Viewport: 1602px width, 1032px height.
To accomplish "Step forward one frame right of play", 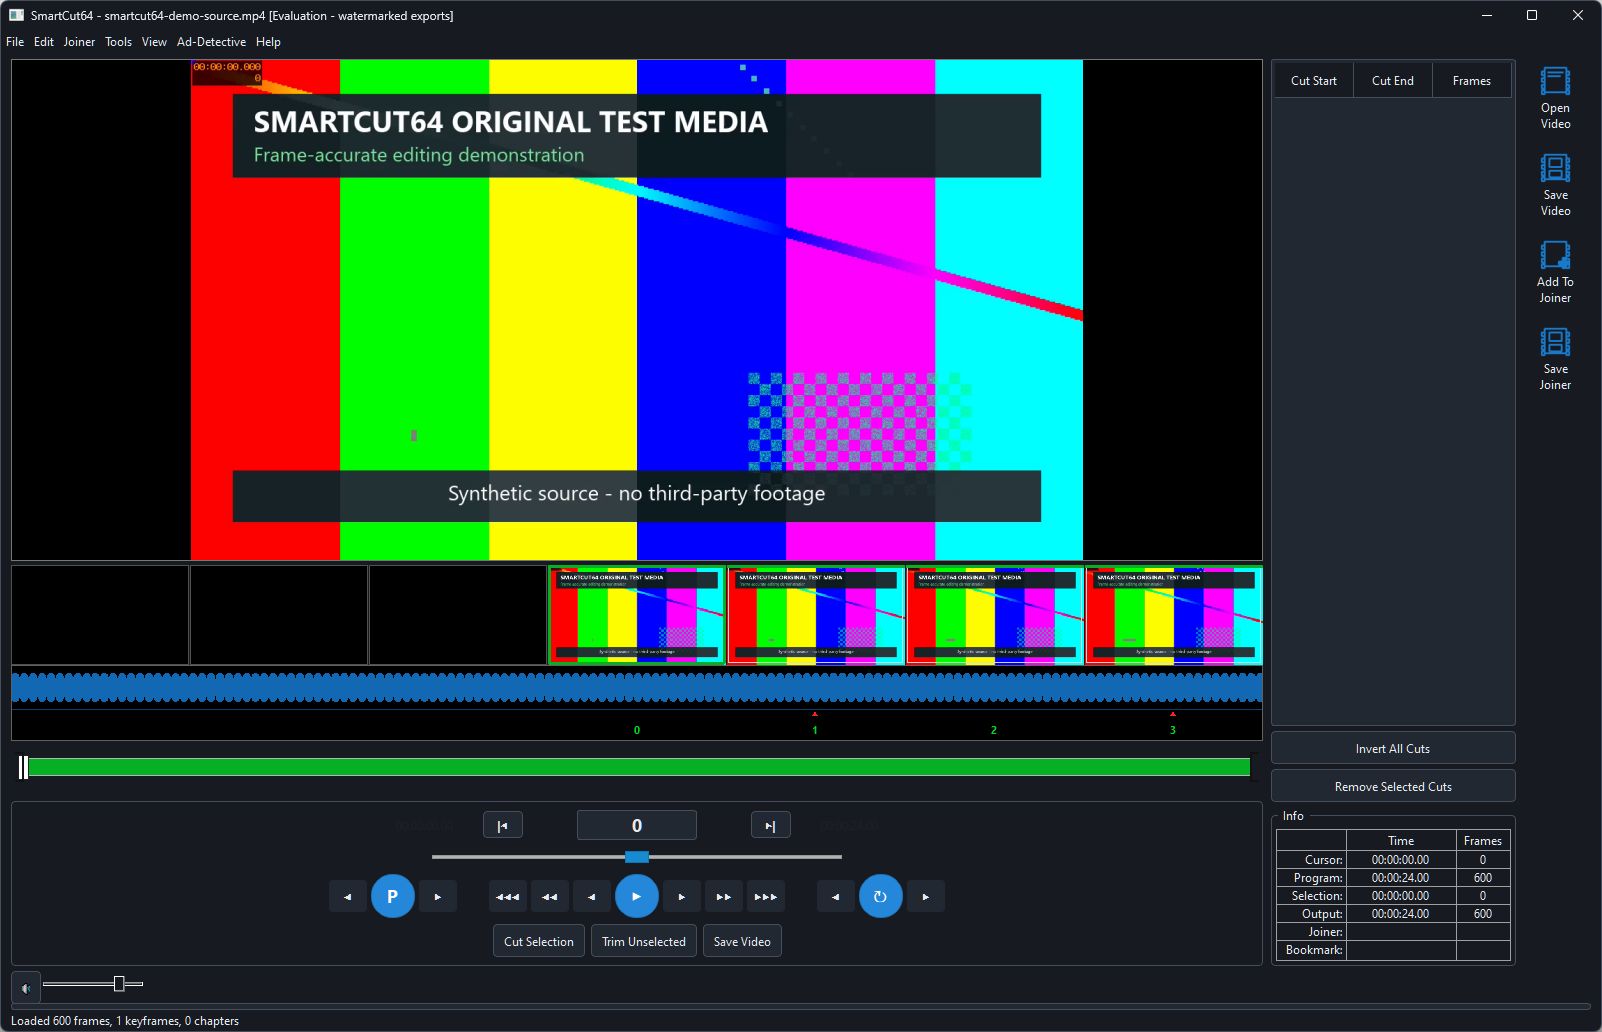I will [682, 897].
